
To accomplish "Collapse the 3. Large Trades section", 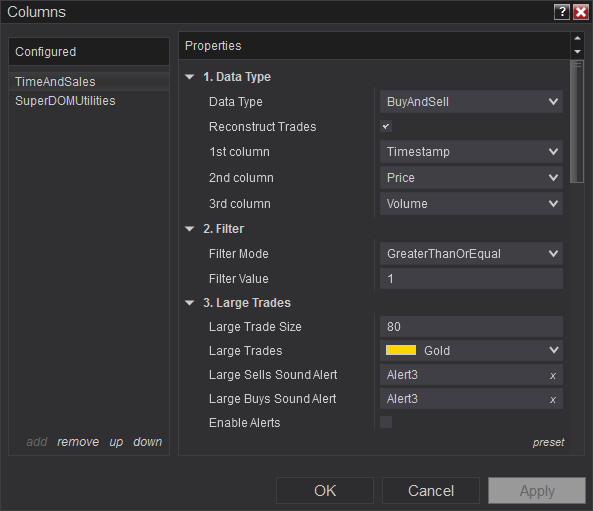I will (x=189, y=303).
